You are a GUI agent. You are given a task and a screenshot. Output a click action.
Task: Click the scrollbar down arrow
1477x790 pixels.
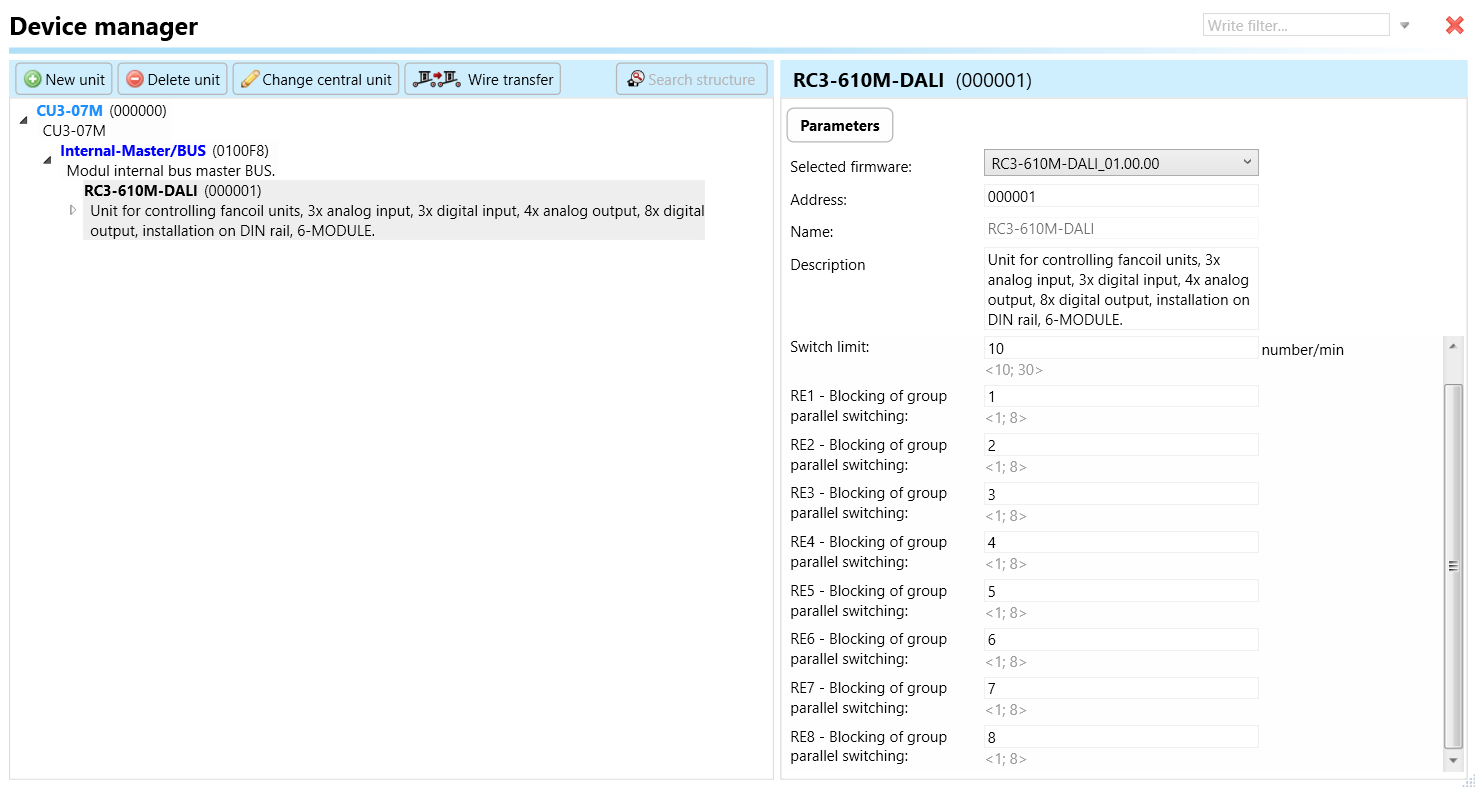pos(1453,762)
